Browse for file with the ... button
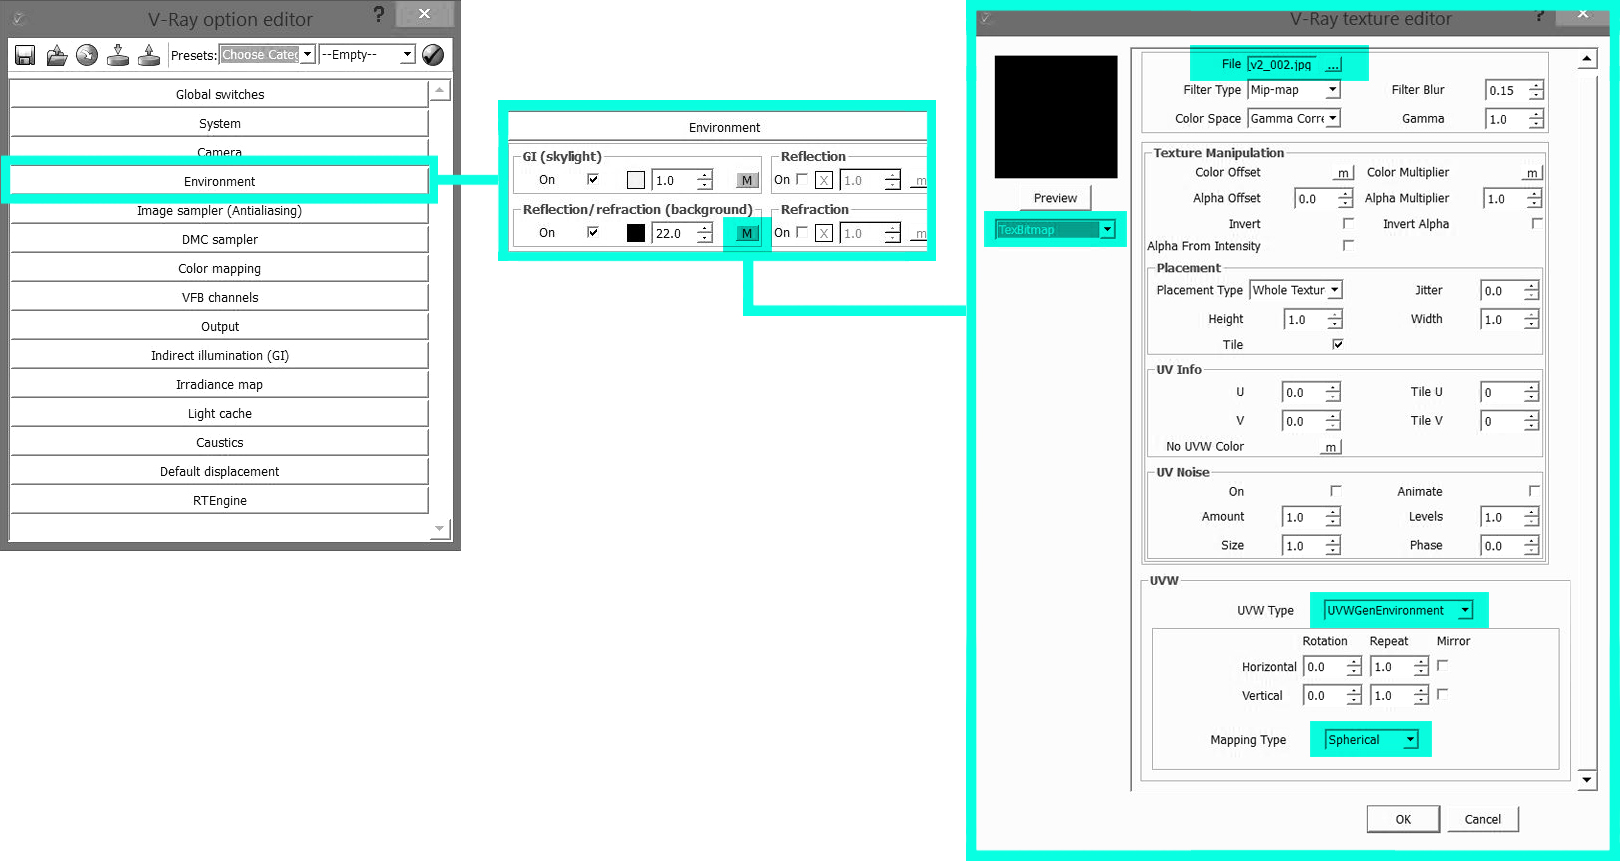The height and width of the screenshot is (861, 1620). pyautogui.click(x=1333, y=65)
